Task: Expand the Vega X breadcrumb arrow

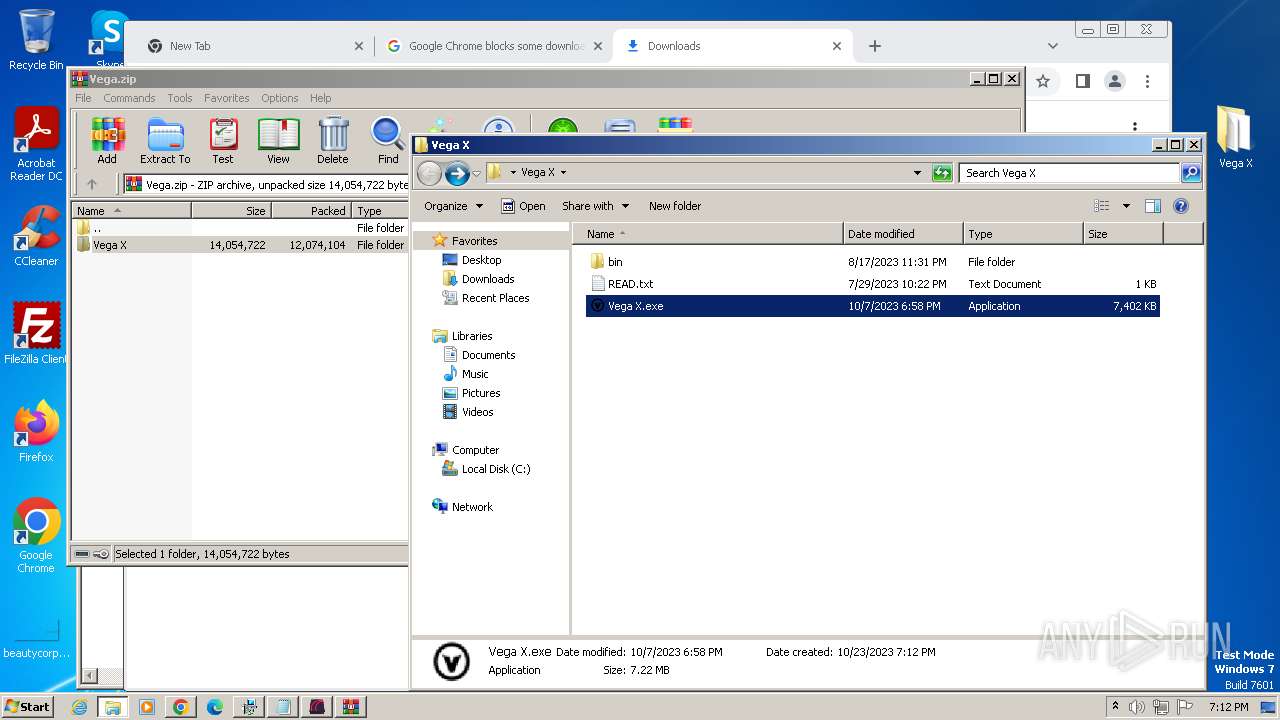Action: pyautogui.click(x=563, y=173)
